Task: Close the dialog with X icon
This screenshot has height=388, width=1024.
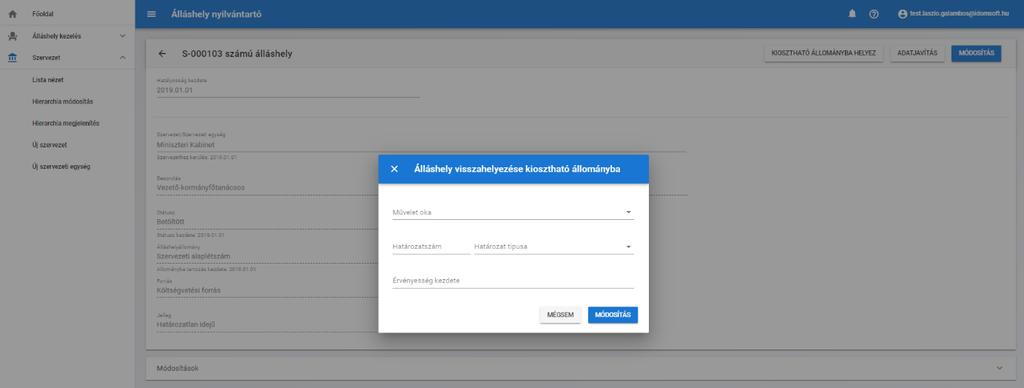Action: pyautogui.click(x=394, y=169)
